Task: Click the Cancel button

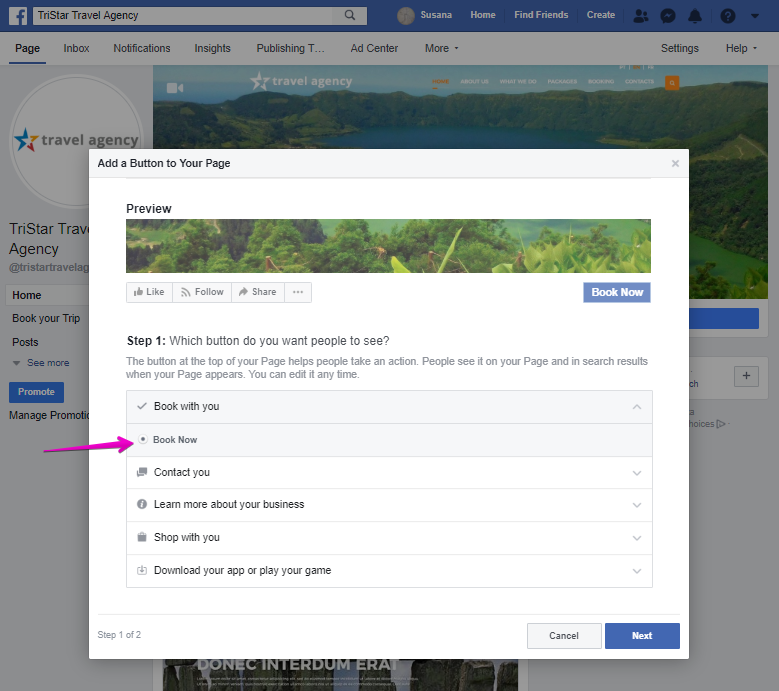Action: tap(564, 636)
